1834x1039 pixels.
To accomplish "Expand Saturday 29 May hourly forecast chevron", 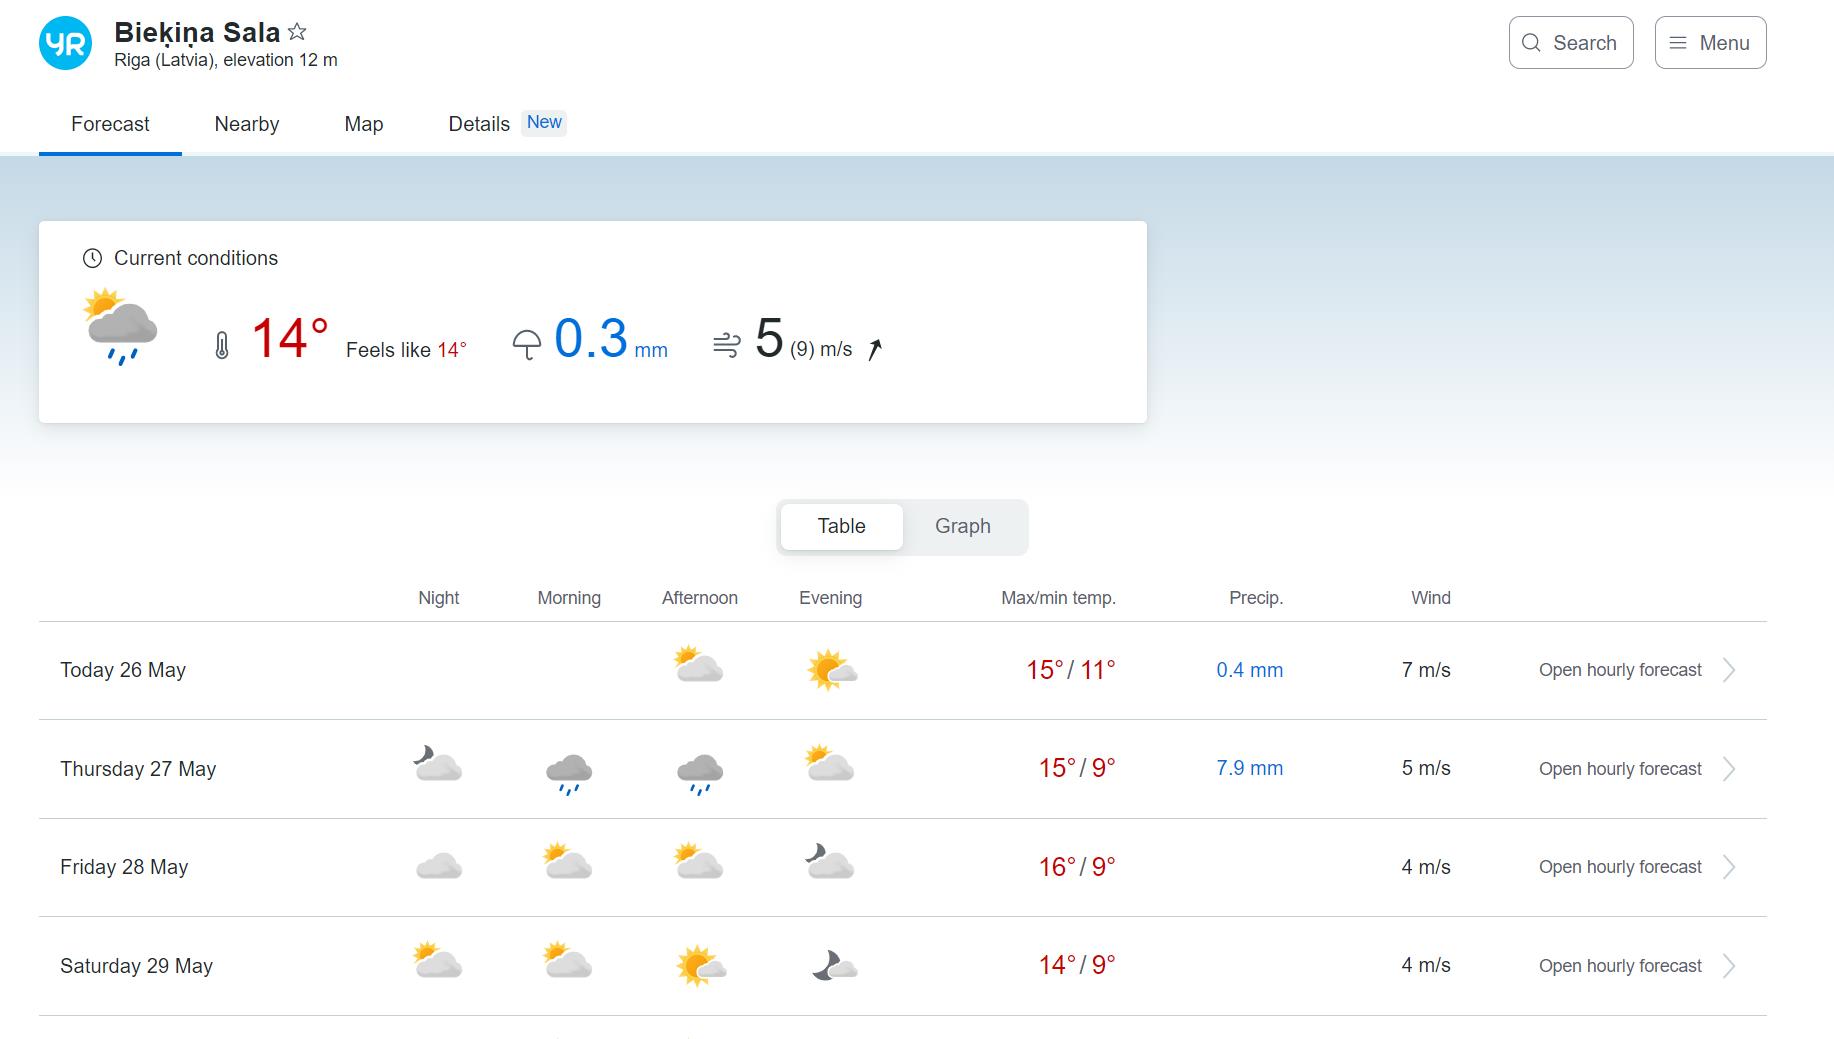I will click(1729, 966).
